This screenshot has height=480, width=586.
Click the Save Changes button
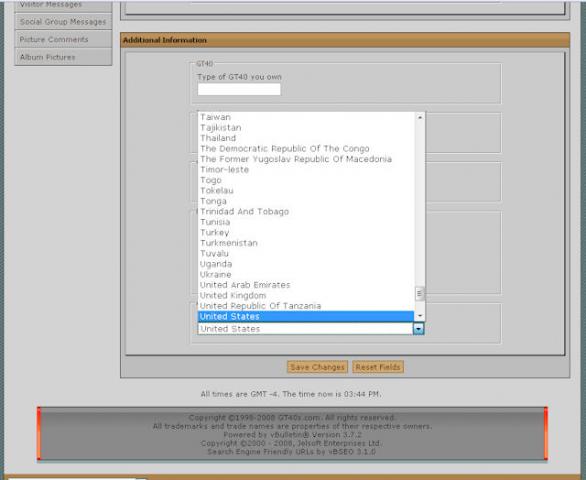pyautogui.click(x=317, y=367)
